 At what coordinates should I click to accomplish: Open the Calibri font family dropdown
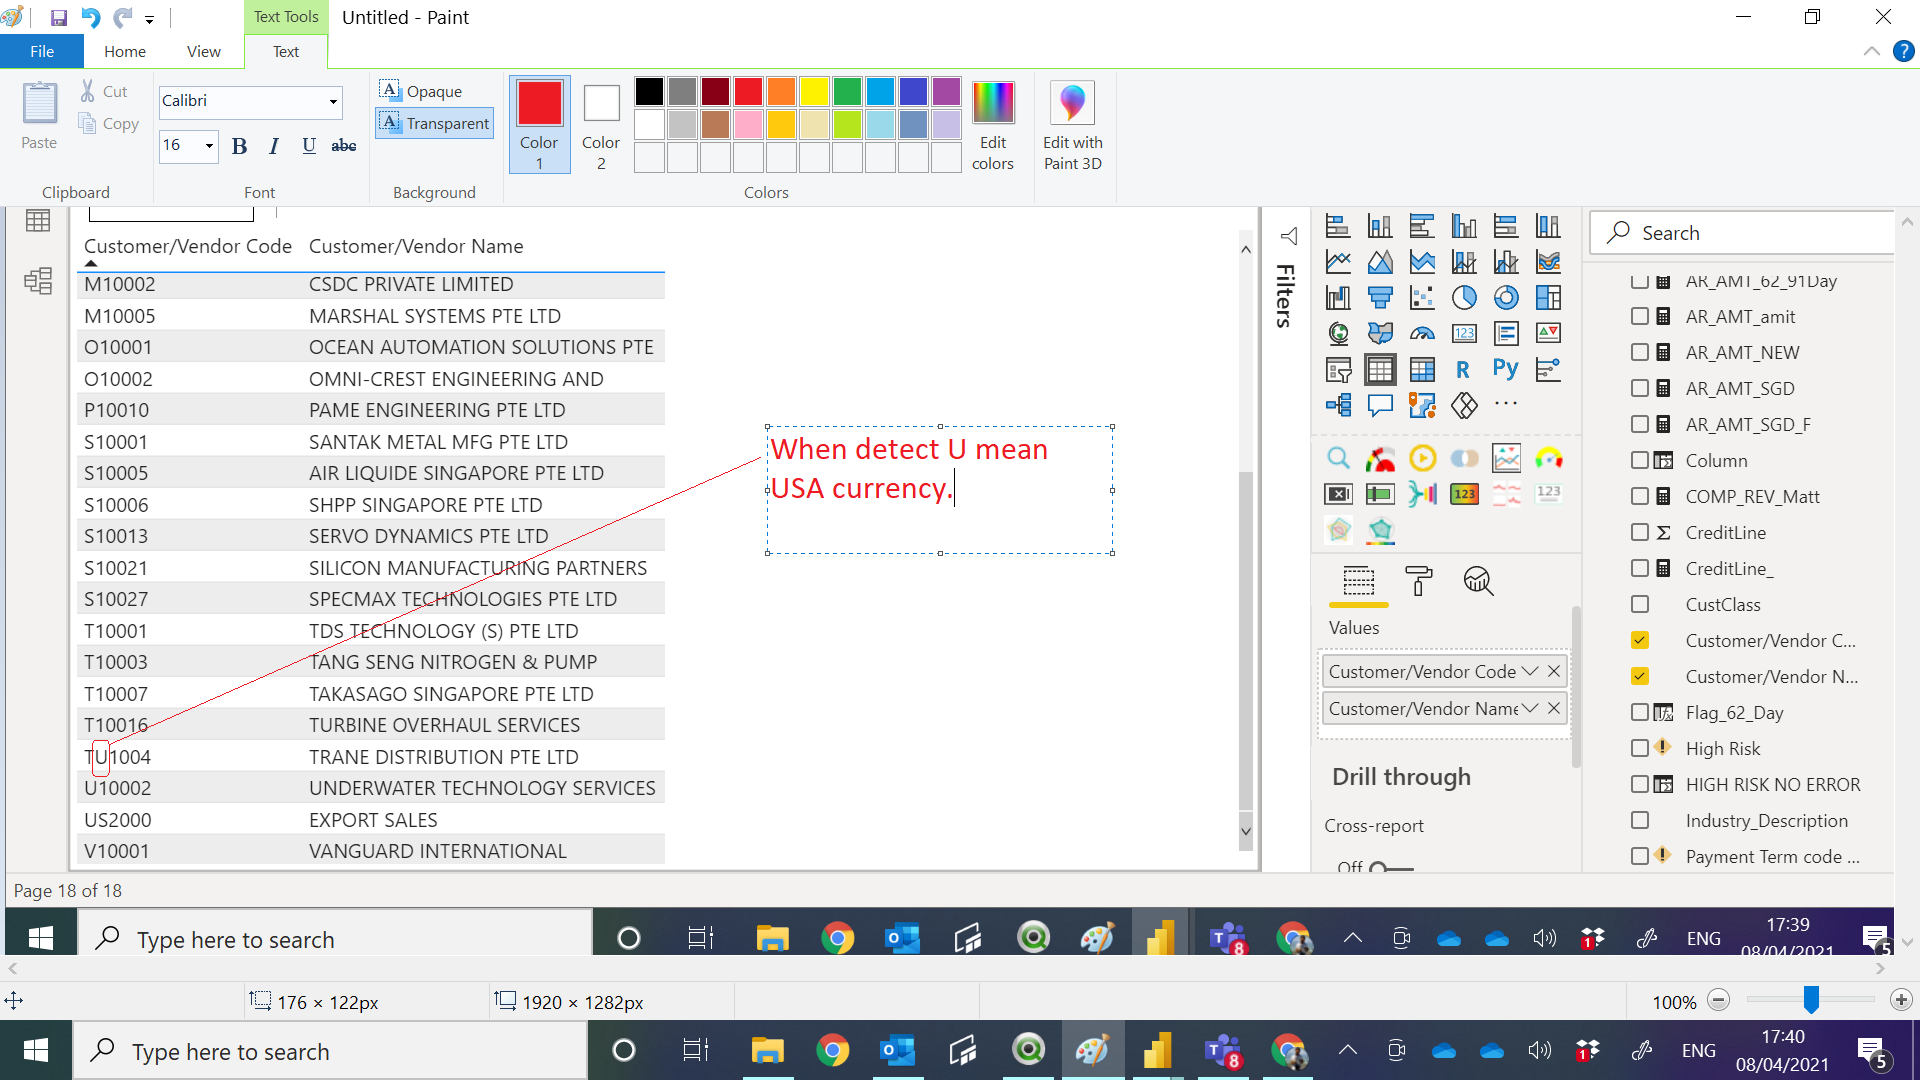point(333,101)
